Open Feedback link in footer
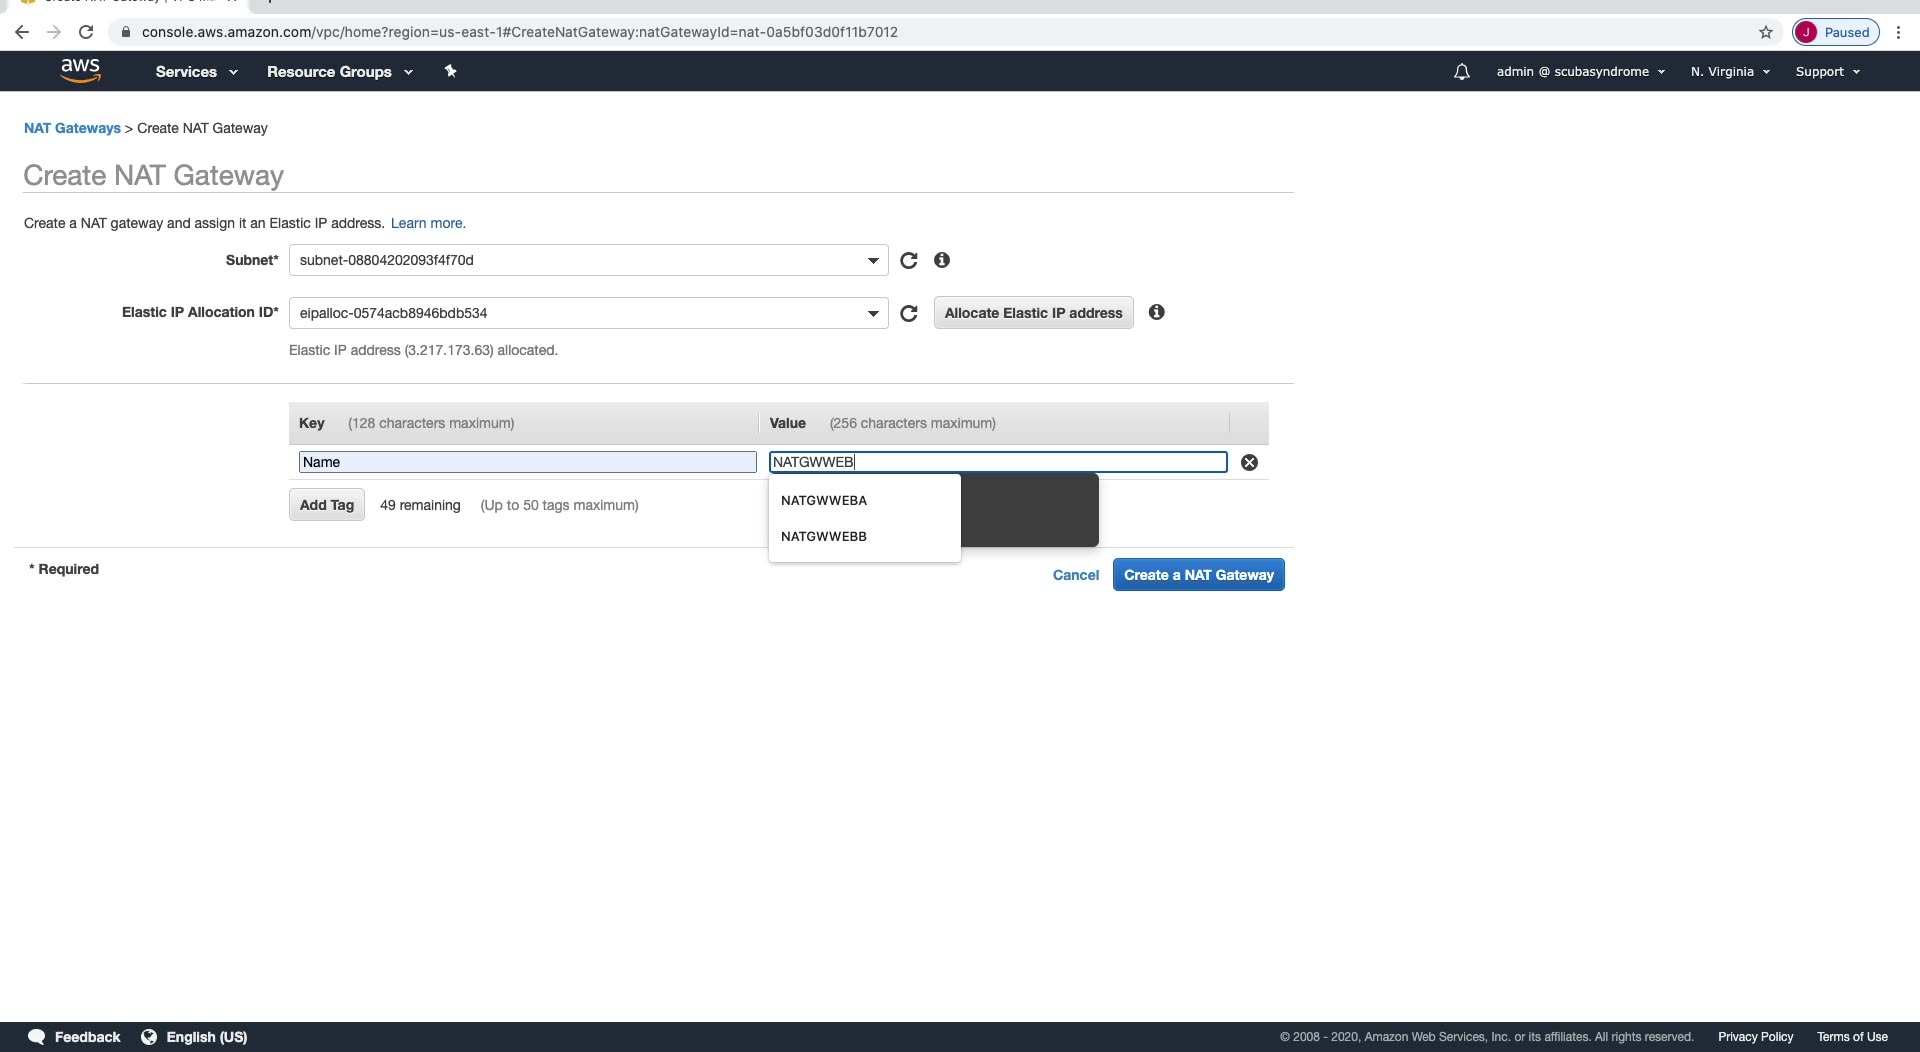 [87, 1037]
